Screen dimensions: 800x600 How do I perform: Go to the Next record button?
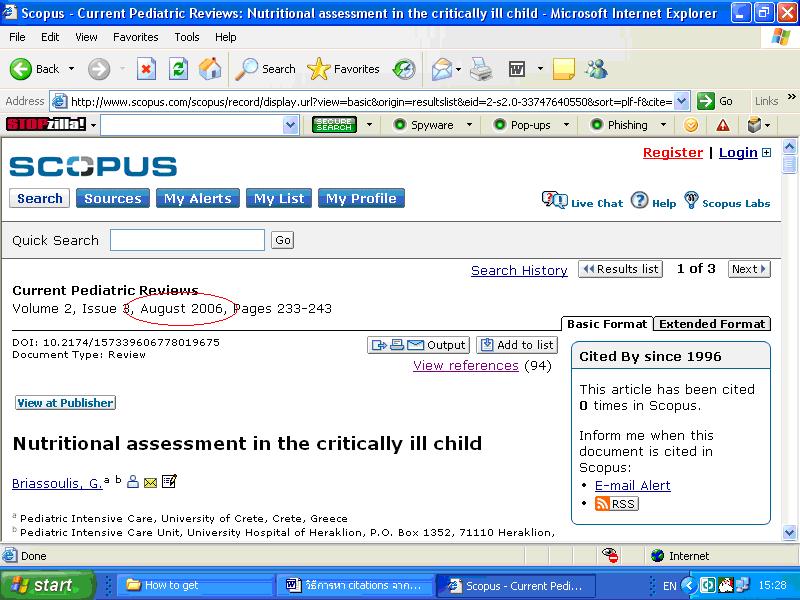coord(749,269)
